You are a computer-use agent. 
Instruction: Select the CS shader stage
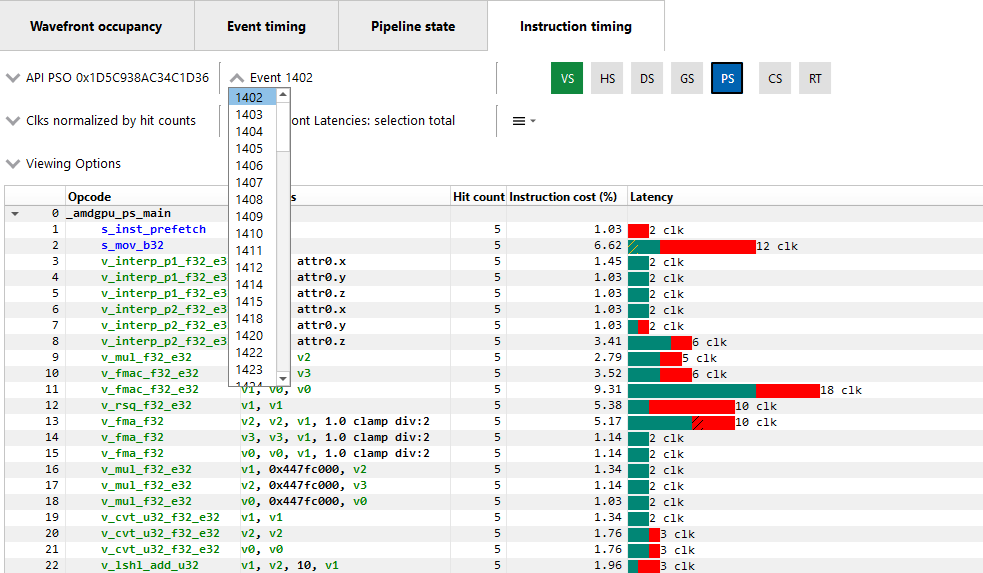(x=775, y=78)
